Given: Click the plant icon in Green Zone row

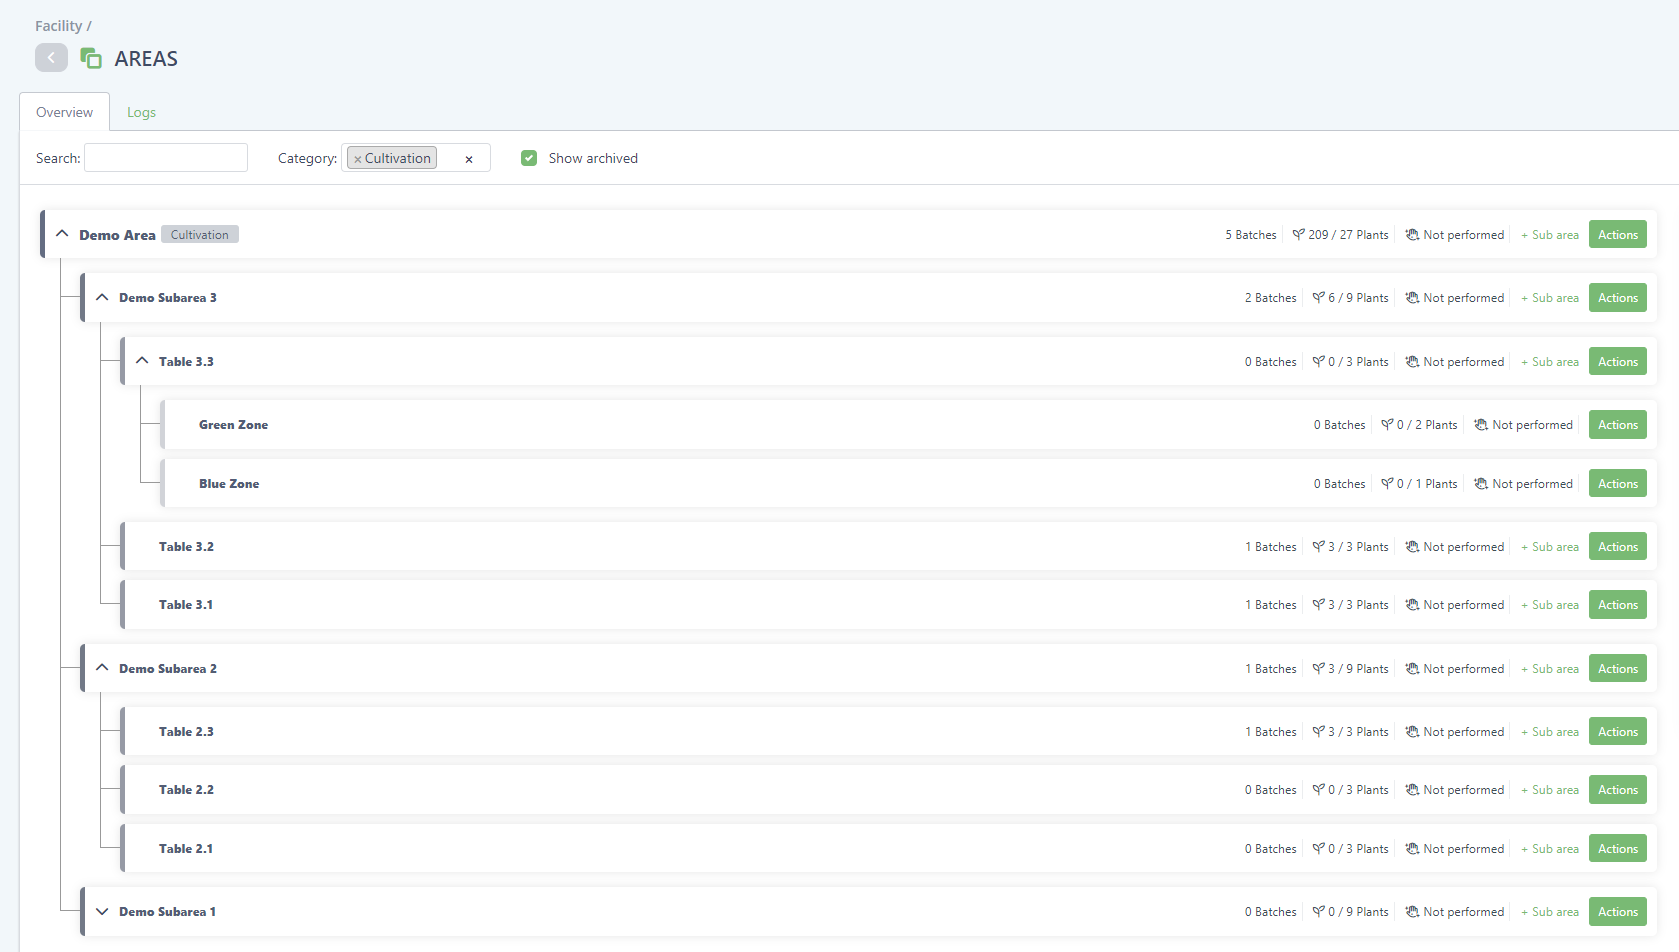Looking at the screenshot, I should click(1387, 425).
